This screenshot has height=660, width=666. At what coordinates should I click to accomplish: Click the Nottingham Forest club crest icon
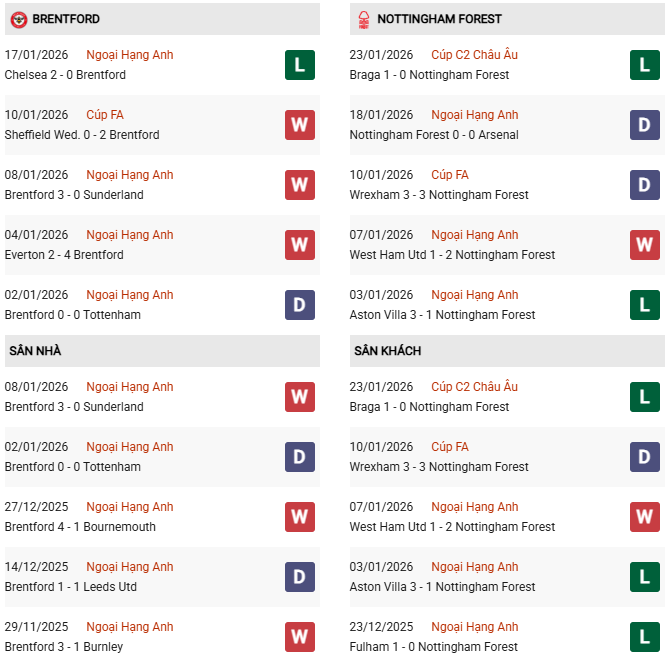(x=363, y=19)
